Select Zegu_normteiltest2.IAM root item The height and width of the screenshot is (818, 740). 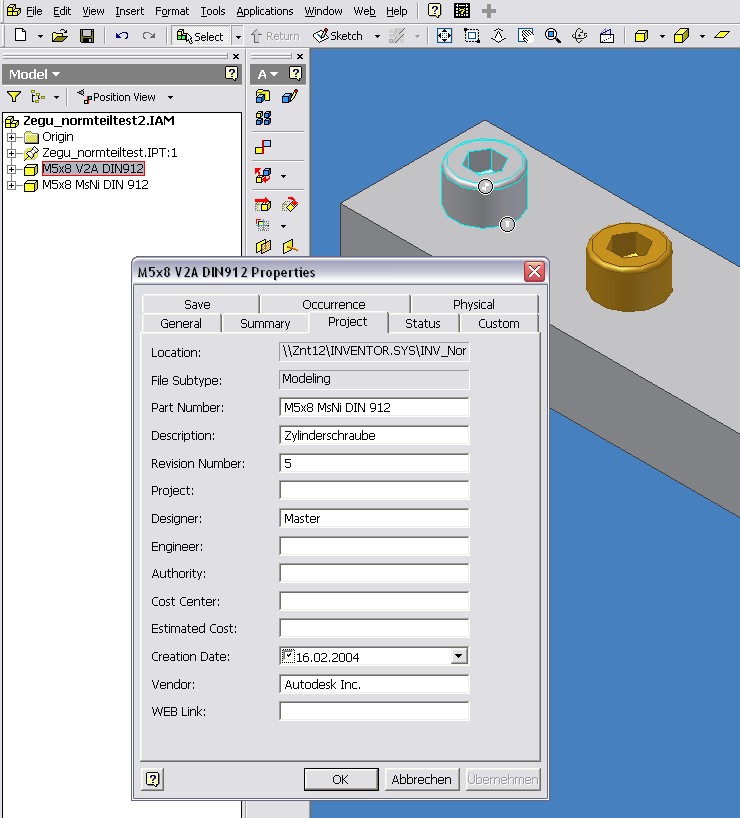[99, 121]
